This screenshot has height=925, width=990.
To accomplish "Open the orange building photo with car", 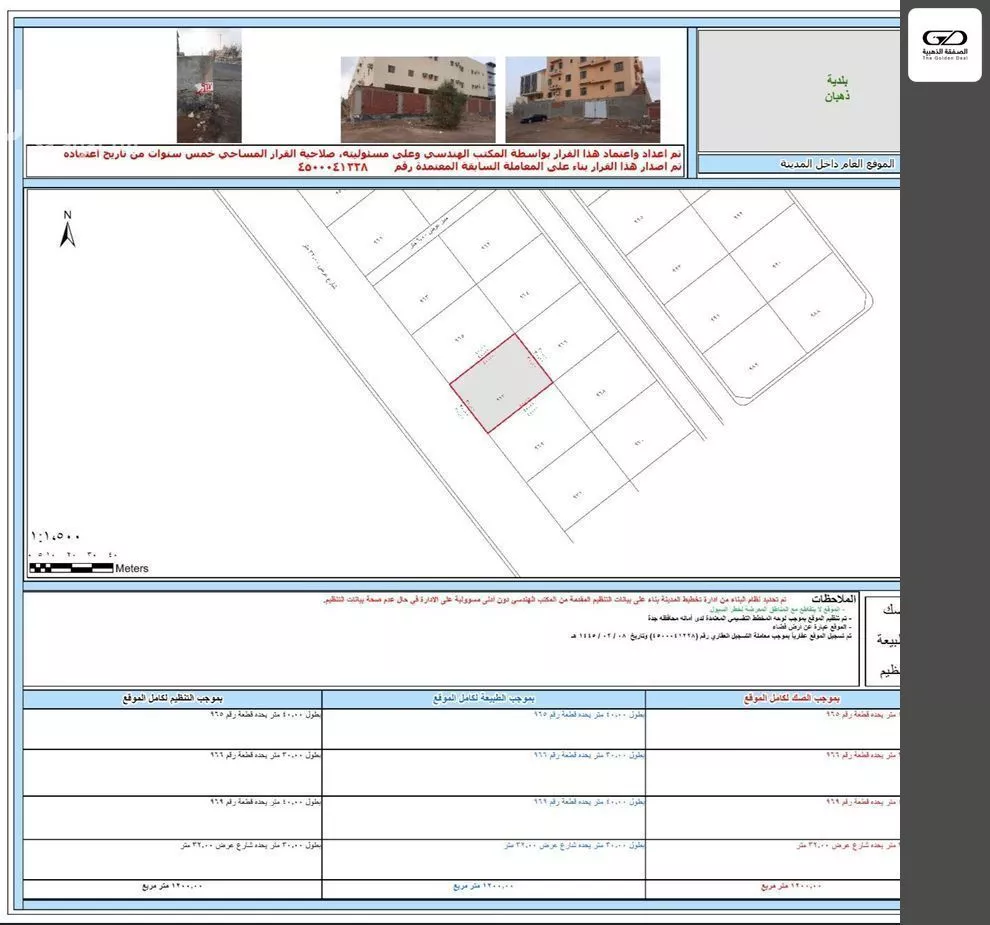I will 582,99.
